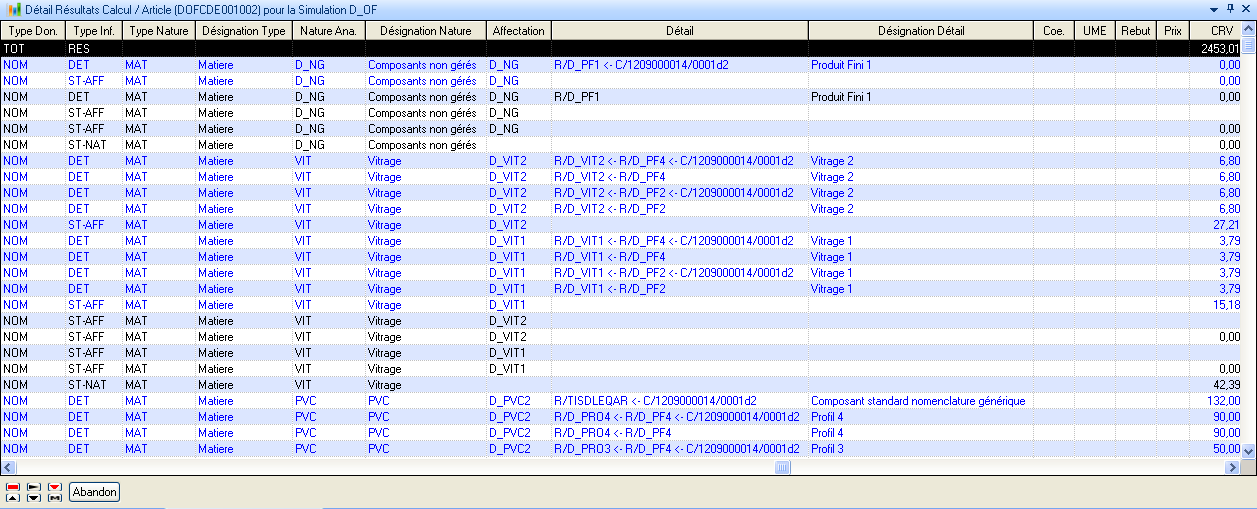Sort by the CRV column header
The width and height of the screenshot is (1257, 509).
click(x=1221, y=31)
